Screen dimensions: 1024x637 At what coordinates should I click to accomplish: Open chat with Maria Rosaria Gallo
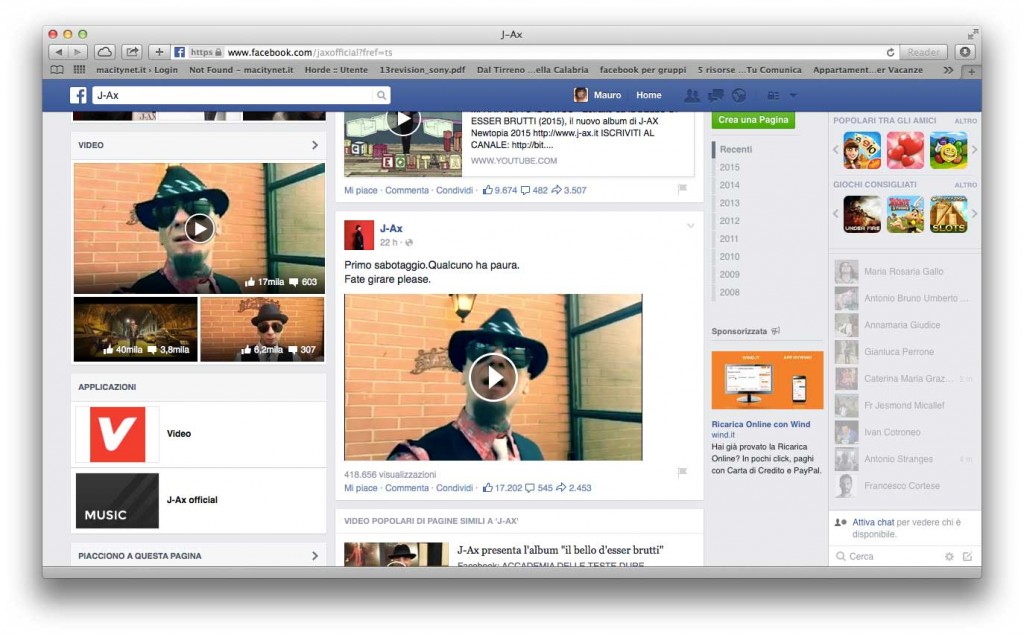pyautogui.click(x=904, y=272)
